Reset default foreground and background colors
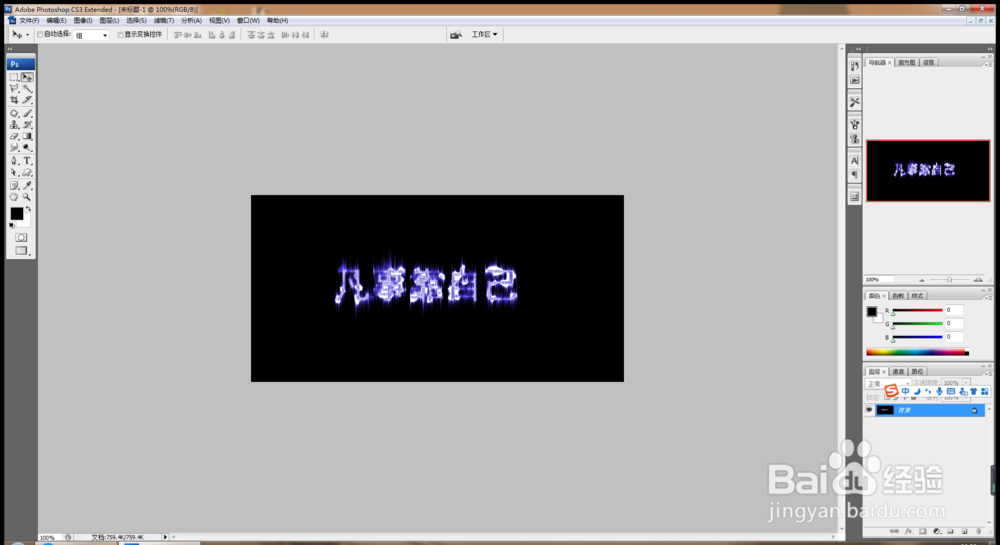1000x545 pixels. point(11,226)
